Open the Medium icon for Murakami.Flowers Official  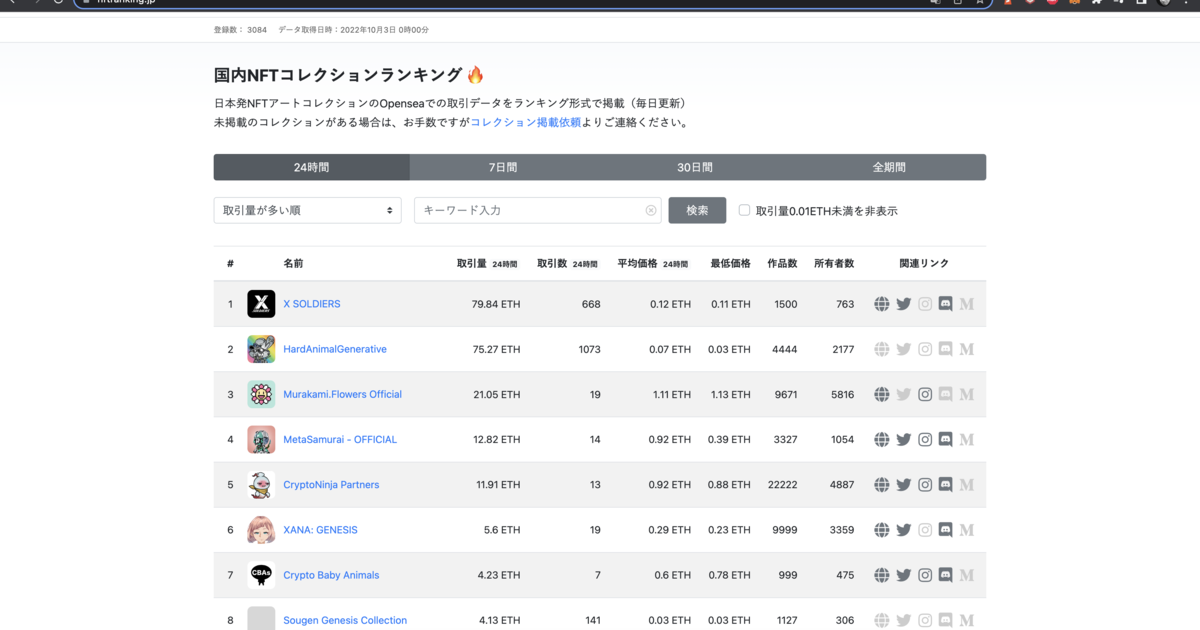pos(966,394)
